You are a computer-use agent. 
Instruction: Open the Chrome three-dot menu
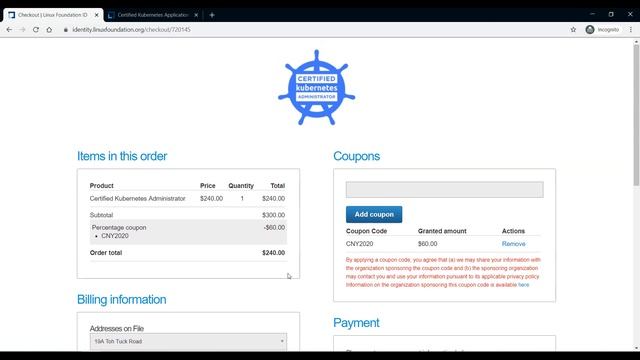click(631, 30)
